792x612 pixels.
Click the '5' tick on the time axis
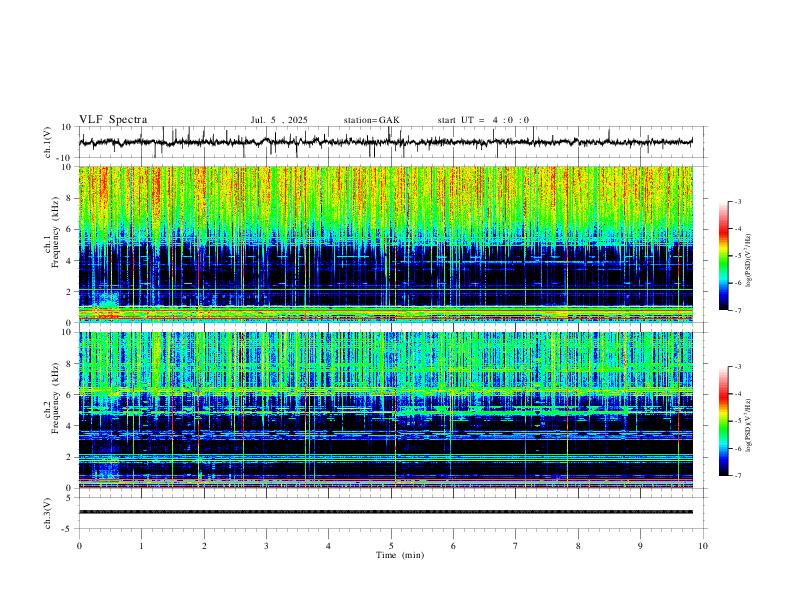(x=391, y=546)
